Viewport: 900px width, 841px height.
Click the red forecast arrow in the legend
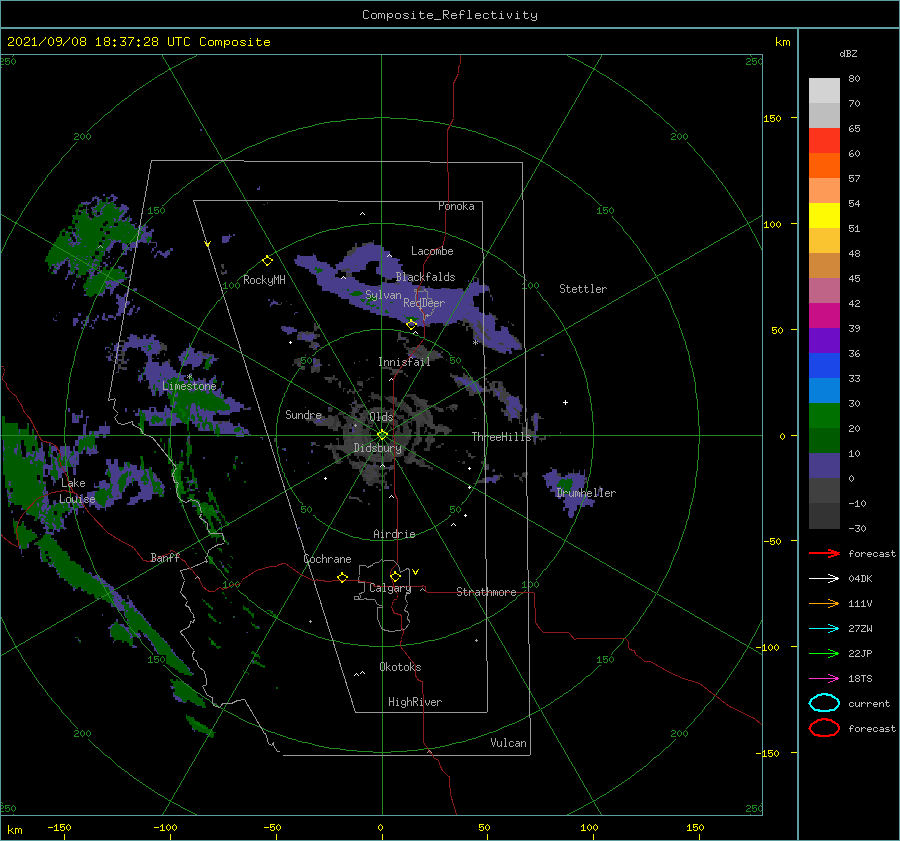click(x=824, y=553)
